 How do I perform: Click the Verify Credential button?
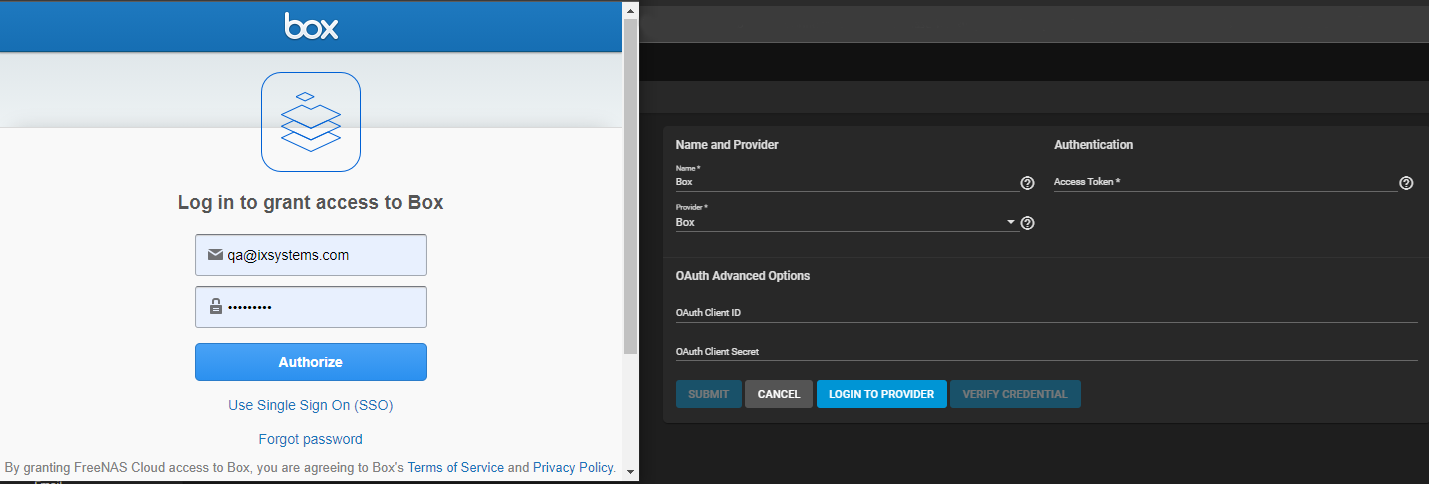tap(1015, 394)
